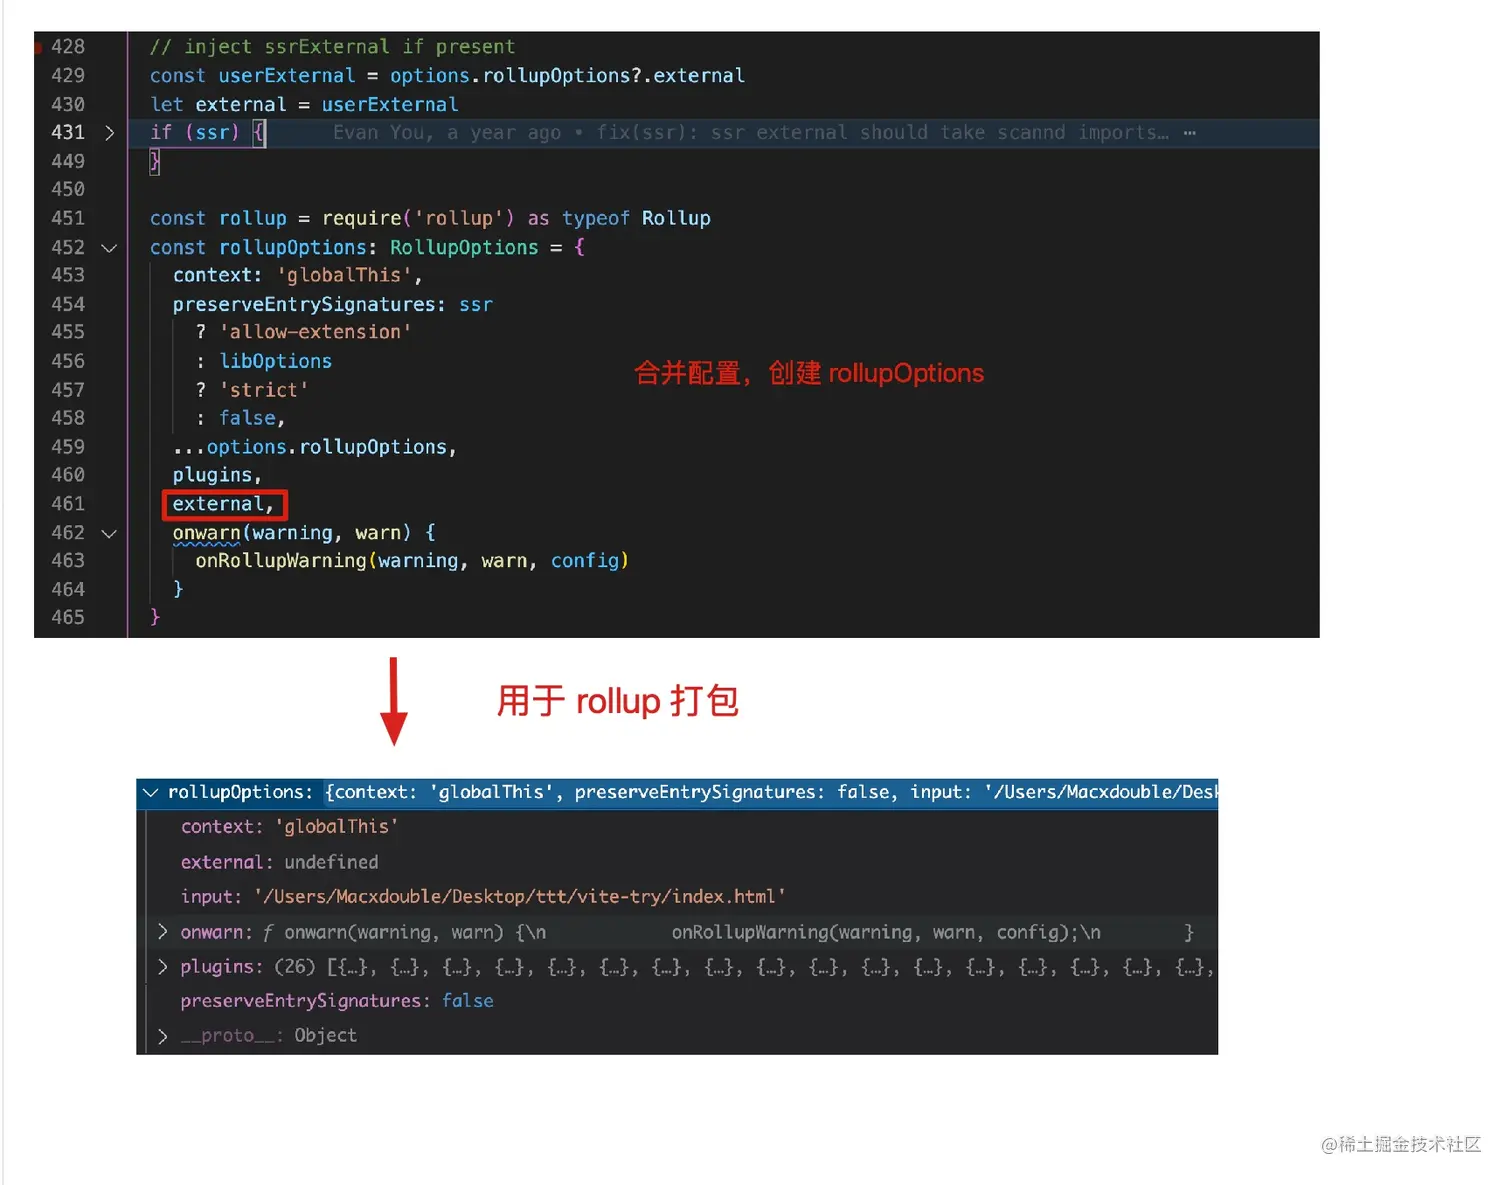Image resolution: width=1512 pixels, height=1185 pixels.
Task: Click the input path index.html debug entry
Action: click(483, 897)
